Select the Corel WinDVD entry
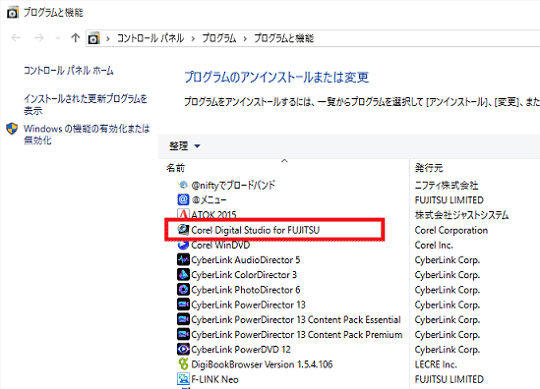Image resolution: width=540 pixels, height=389 pixels. point(220,245)
